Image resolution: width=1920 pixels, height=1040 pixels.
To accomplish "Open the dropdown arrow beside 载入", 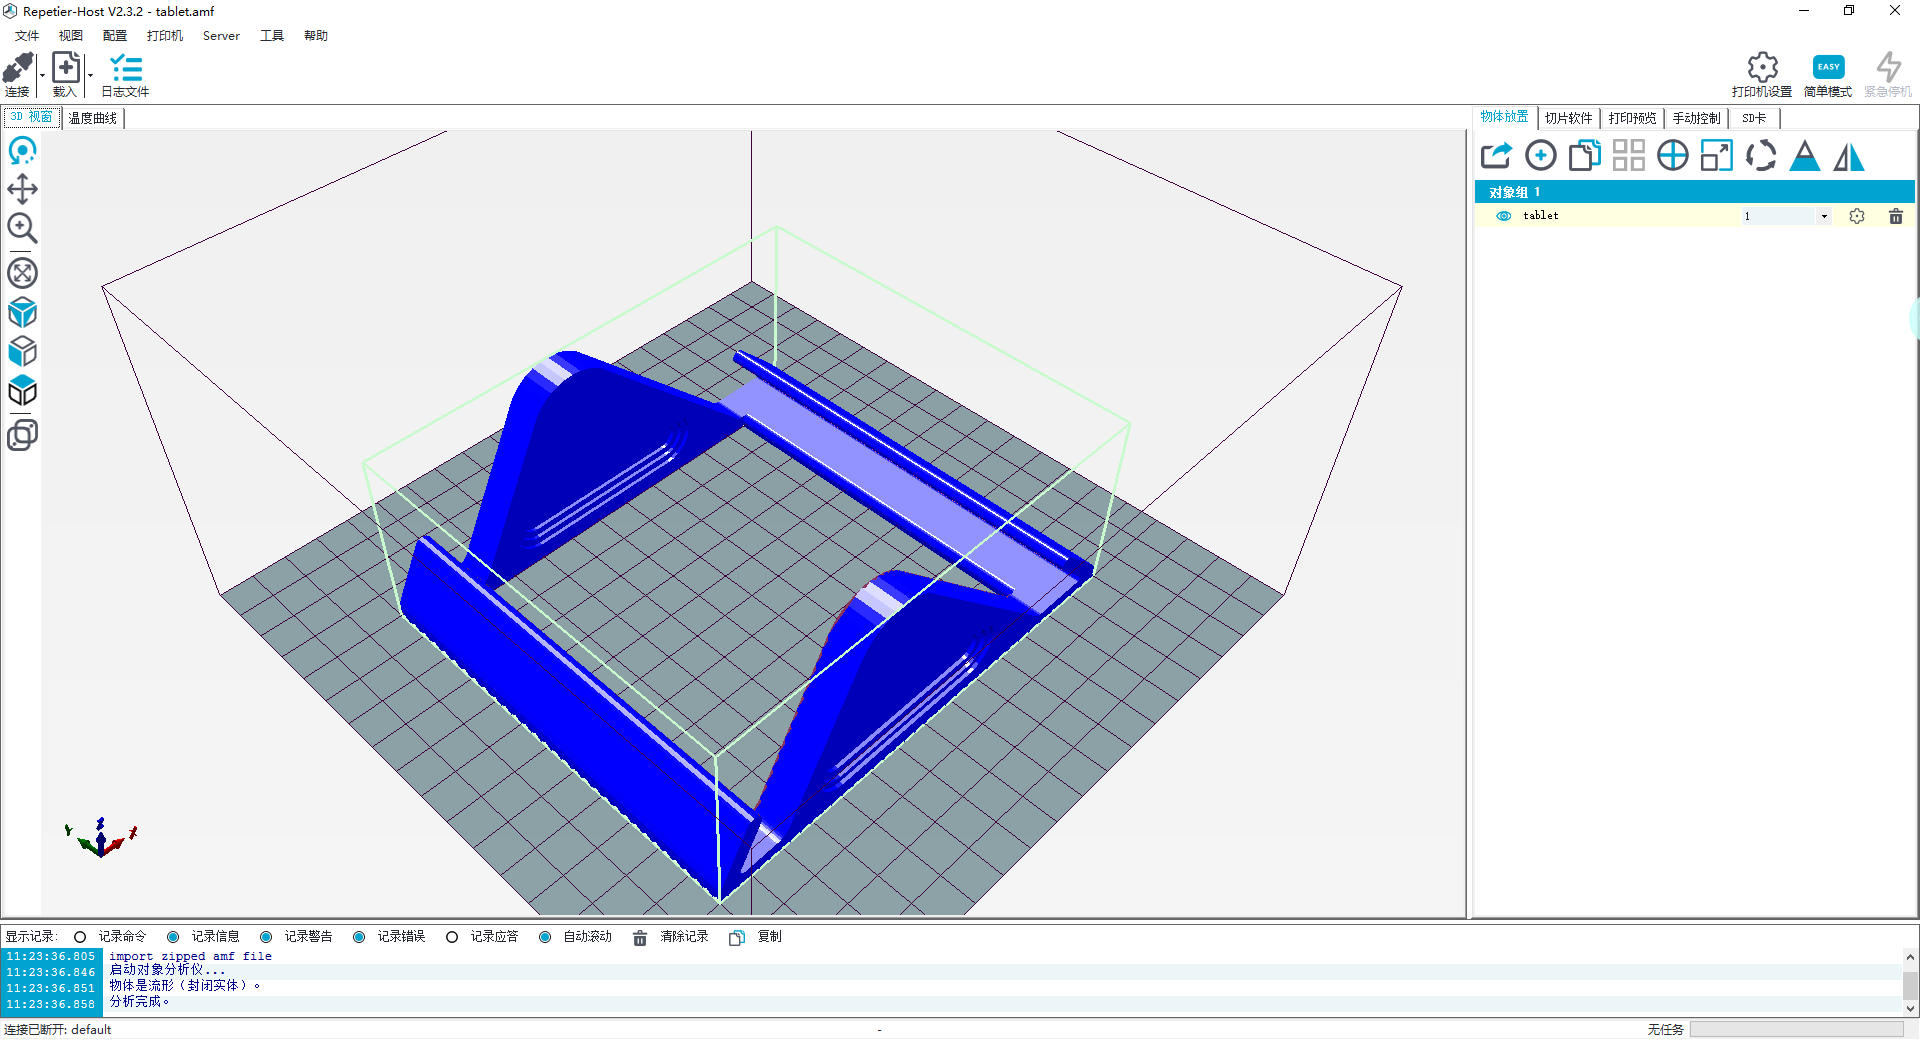I will (90, 75).
